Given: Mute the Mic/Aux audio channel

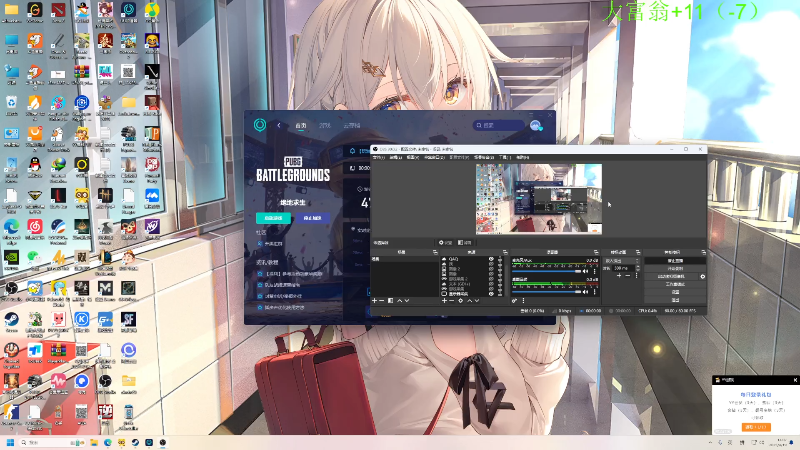Looking at the screenshot, I should pos(585,271).
